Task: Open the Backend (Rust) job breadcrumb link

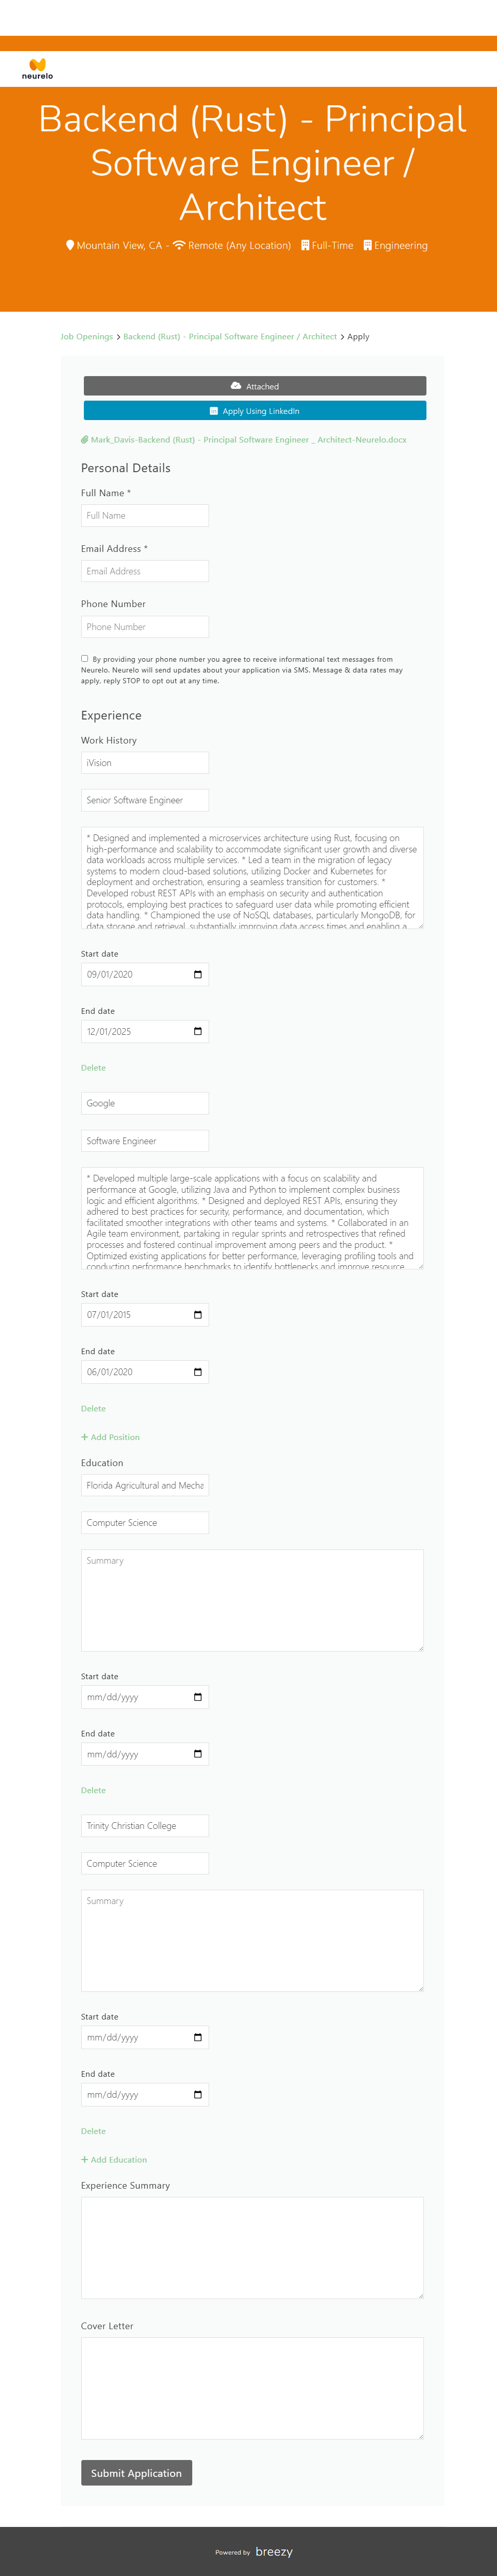Action: [229, 337]
